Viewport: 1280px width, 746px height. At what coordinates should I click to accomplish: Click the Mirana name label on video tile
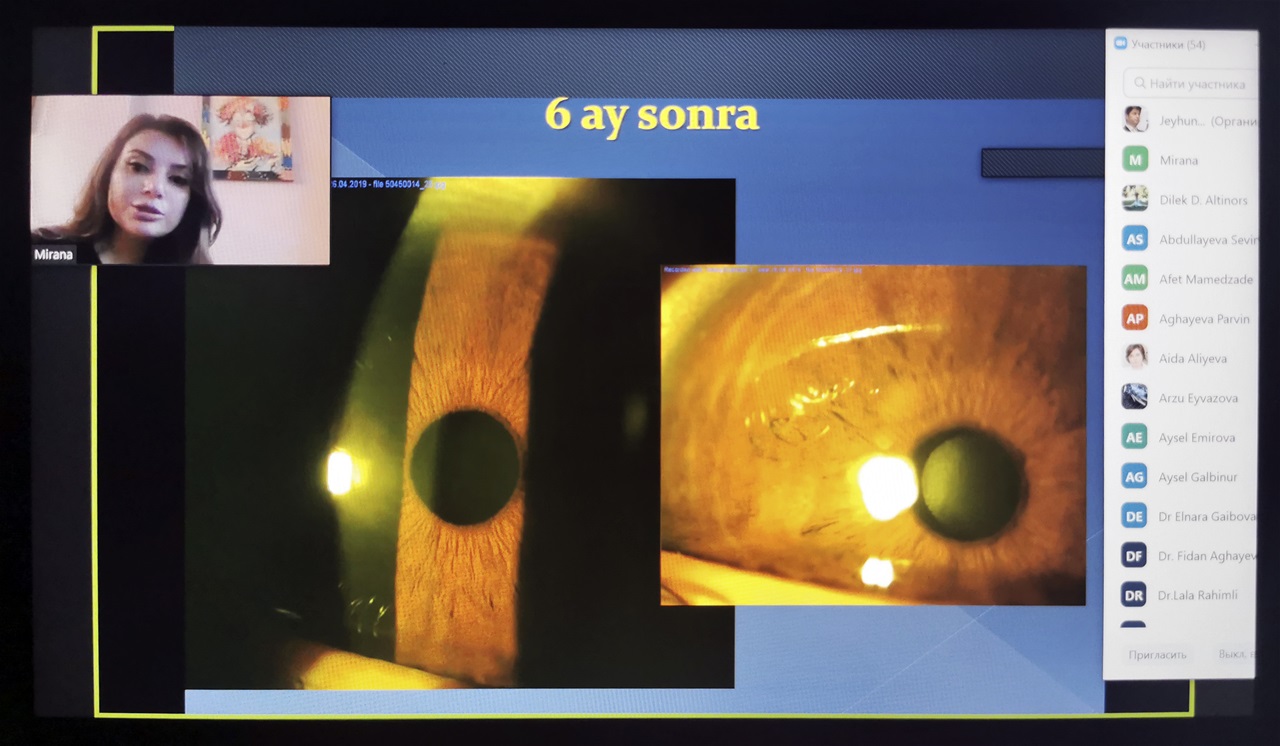click(x=54, y=255)
